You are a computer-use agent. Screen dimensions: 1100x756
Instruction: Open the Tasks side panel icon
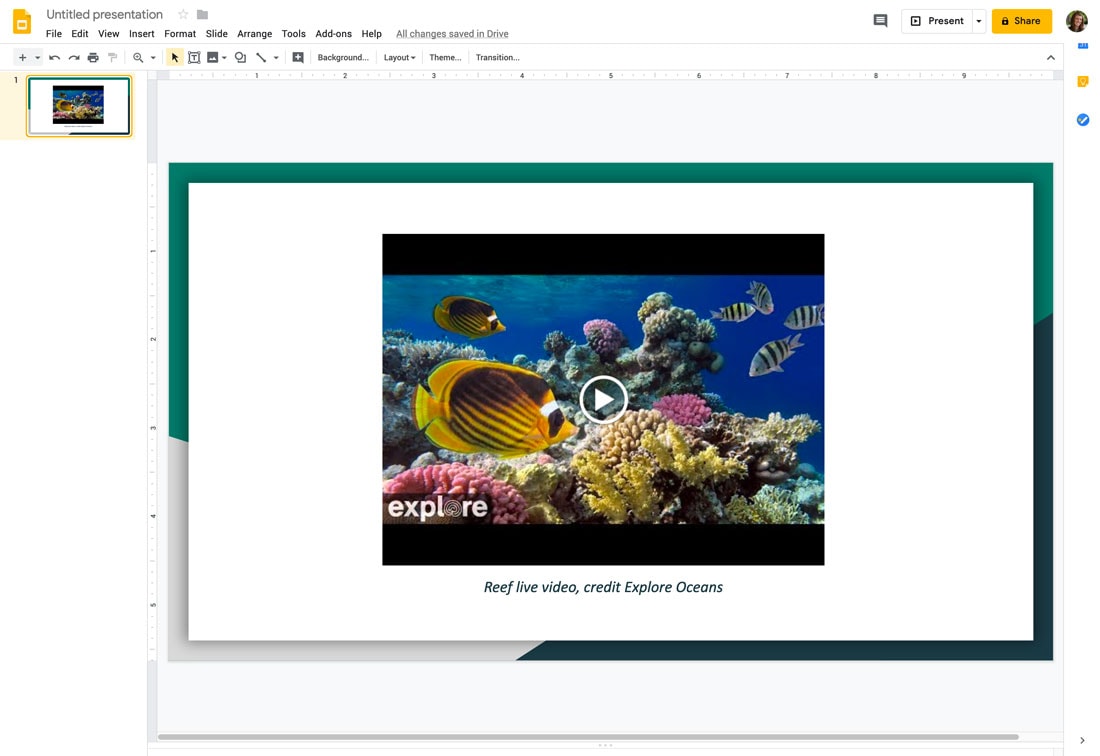[1082, 120]
